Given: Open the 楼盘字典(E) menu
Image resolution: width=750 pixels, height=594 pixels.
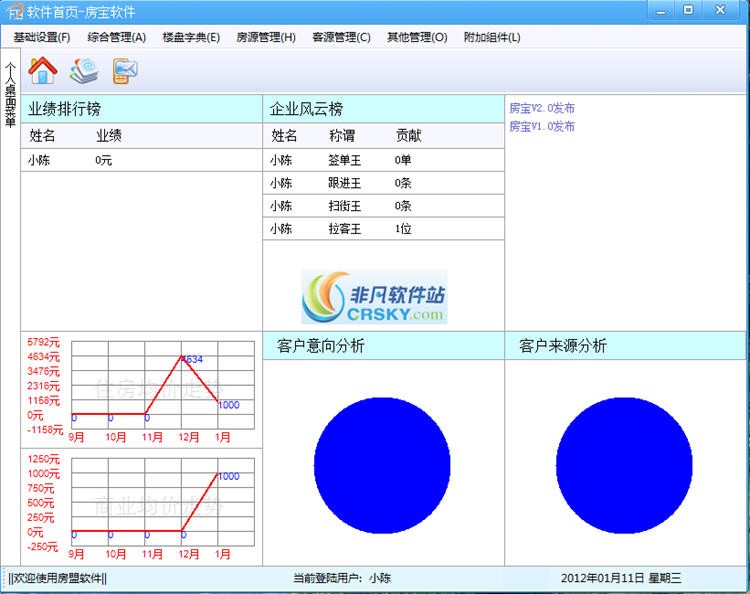Looking at the screenshot, I should (x=191, y=37).
